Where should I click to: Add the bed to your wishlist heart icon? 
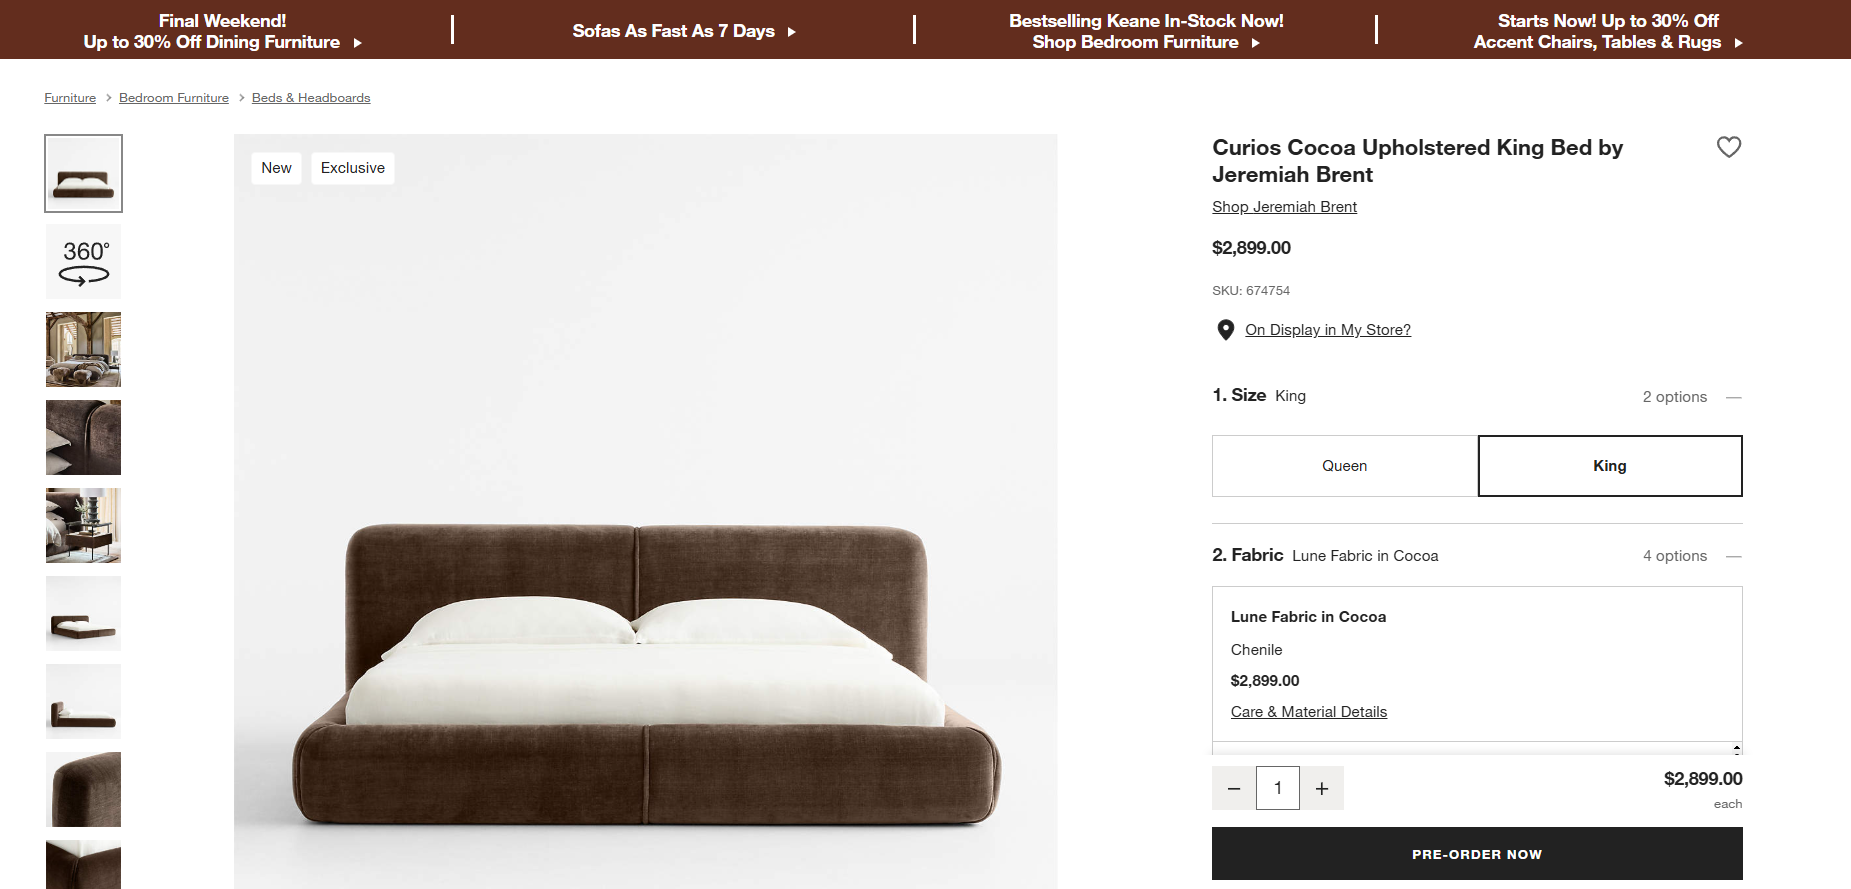(x=1730, y=147)
